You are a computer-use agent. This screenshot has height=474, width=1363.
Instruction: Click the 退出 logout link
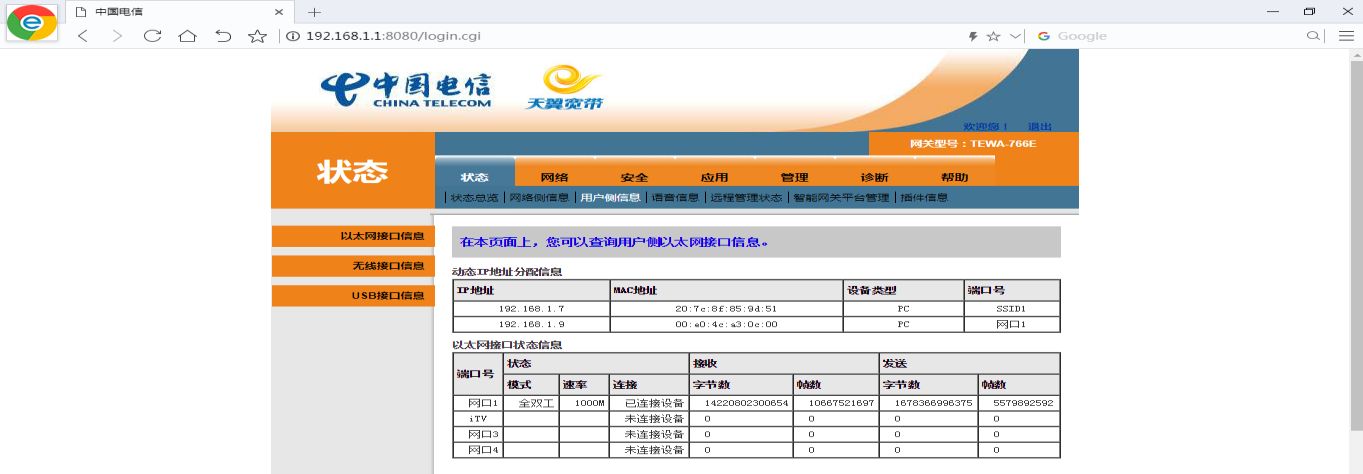tap(1040, 127)
